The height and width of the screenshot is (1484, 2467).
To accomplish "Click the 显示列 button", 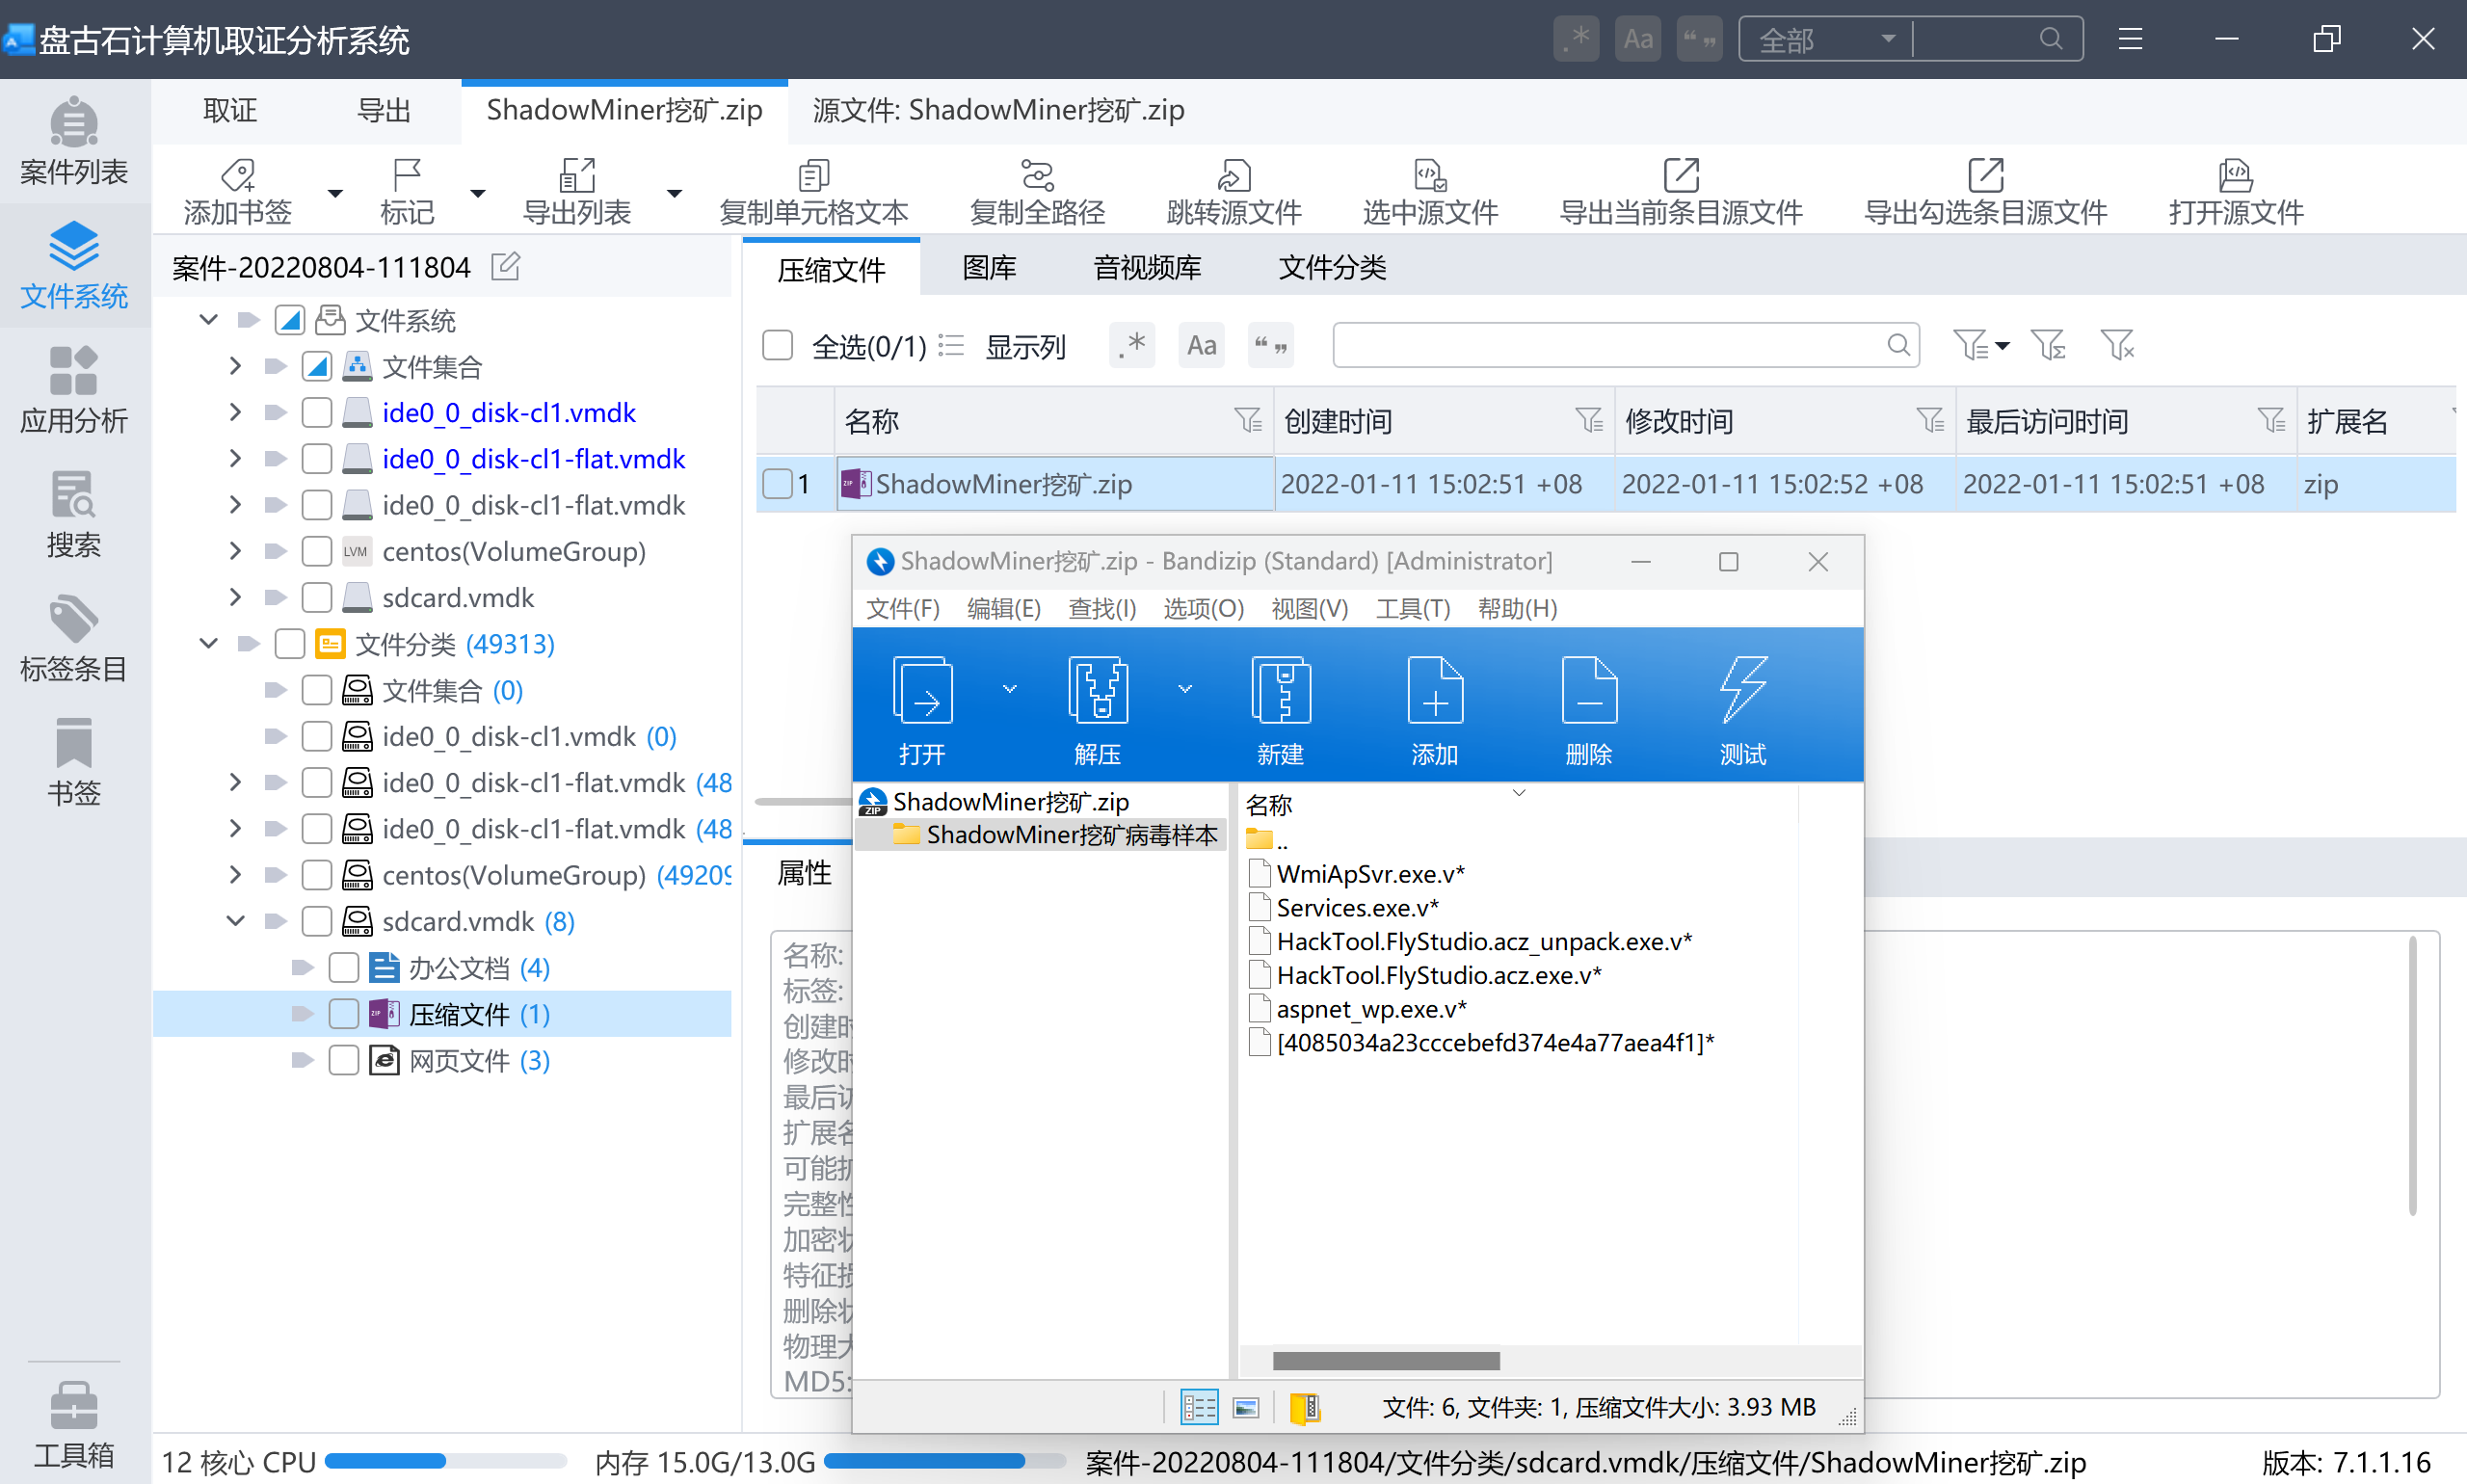I will coord(1004,346).
